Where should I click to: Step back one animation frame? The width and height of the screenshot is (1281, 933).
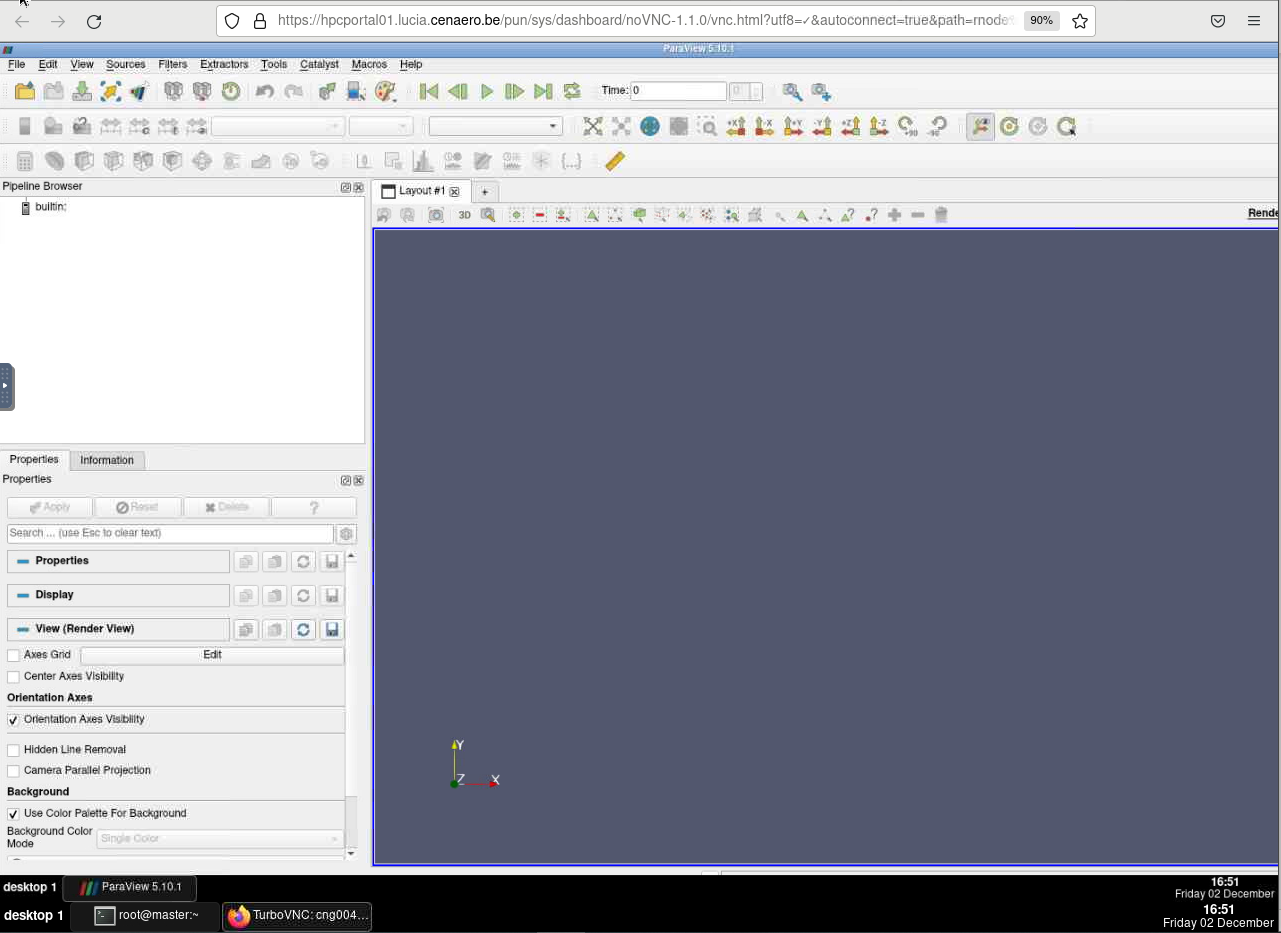point(458,91)
